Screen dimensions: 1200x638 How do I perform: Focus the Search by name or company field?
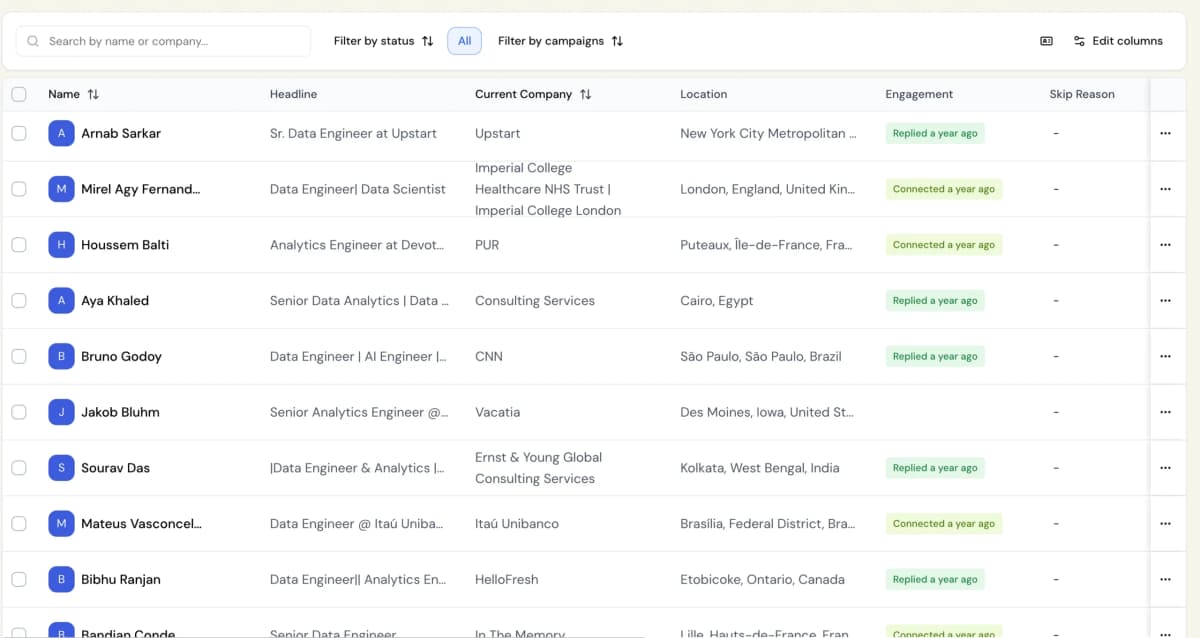(163, 41)
